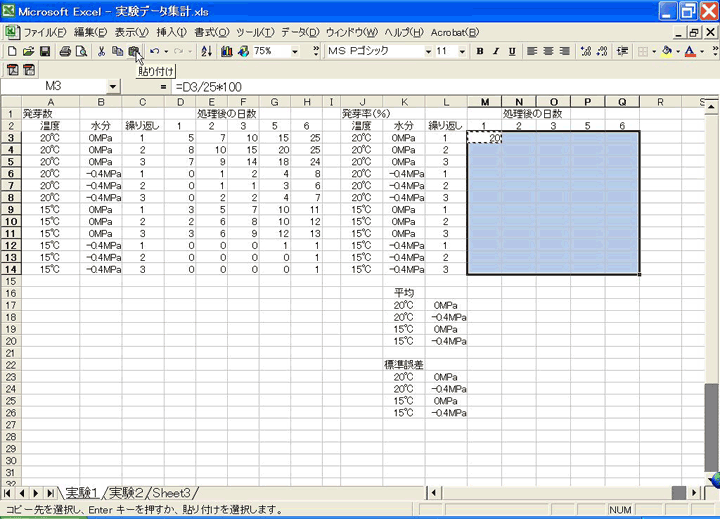Click the Print icon
Screen dimensions: 720x519
(x=65, y=51)
